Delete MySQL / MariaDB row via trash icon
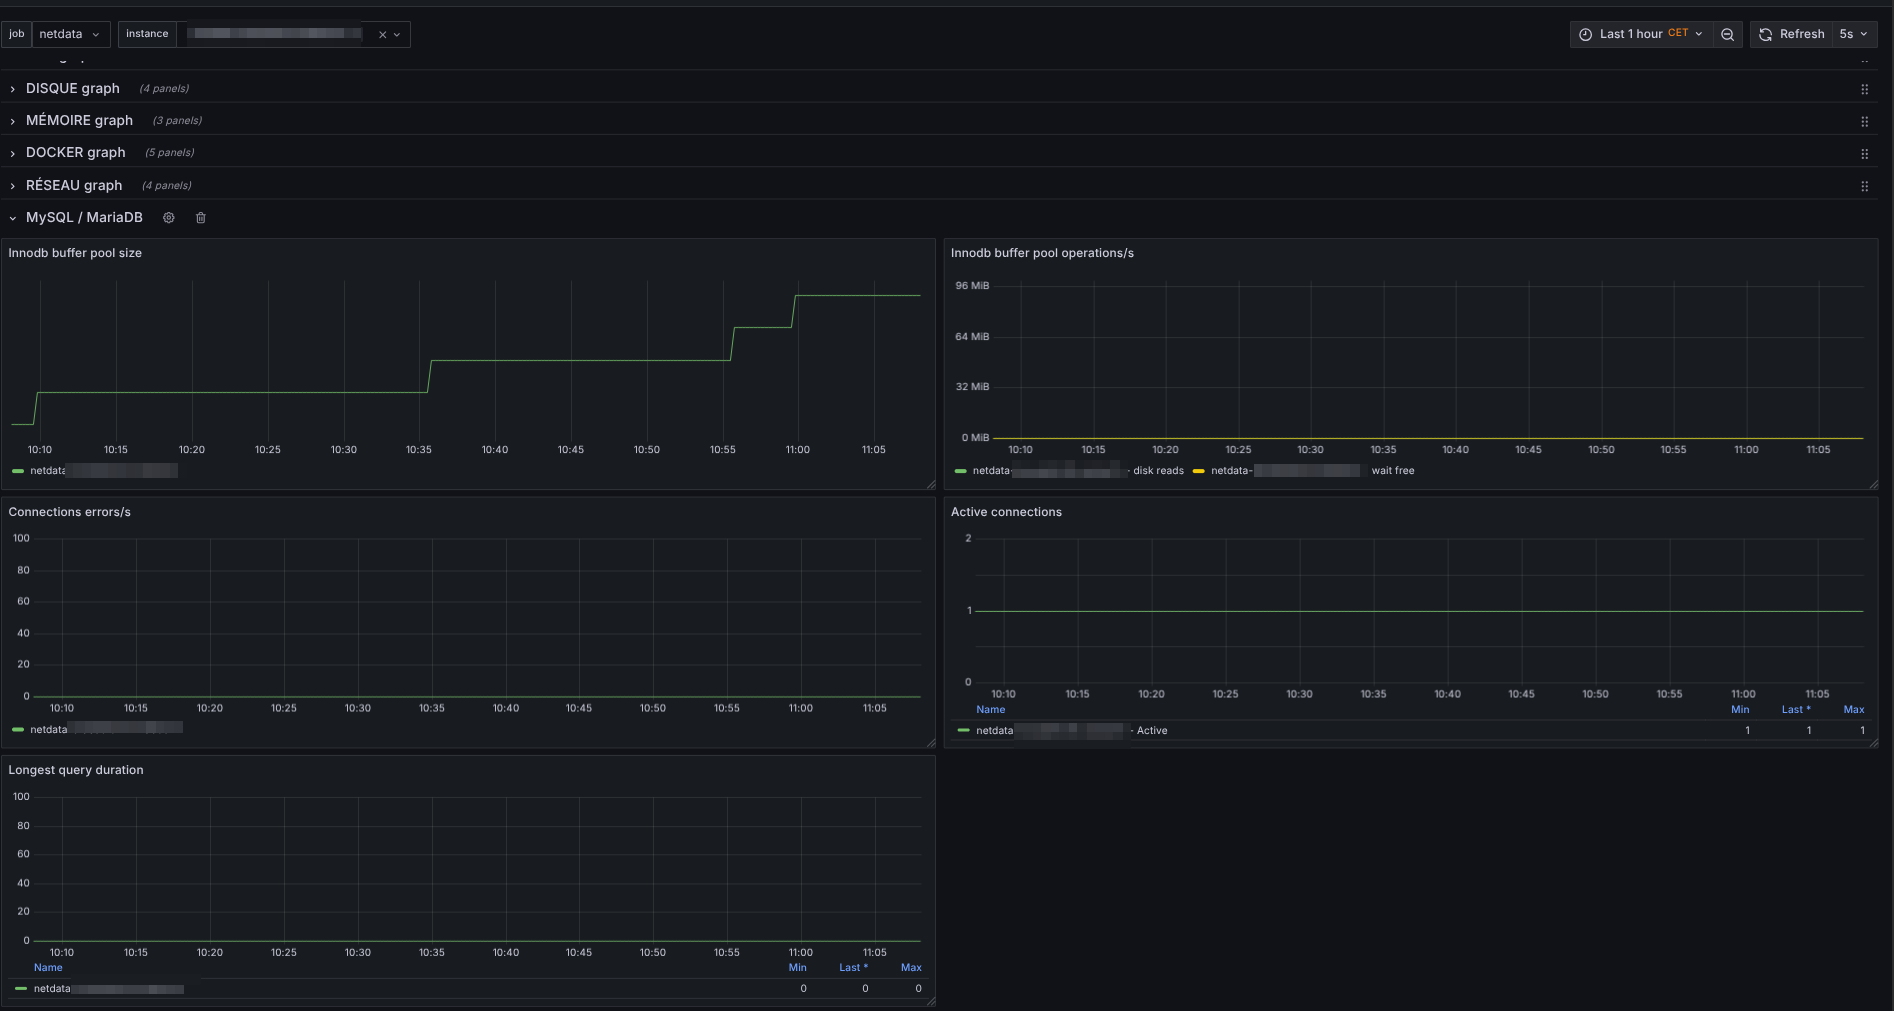1894x1011 pixels. point(201,218)
